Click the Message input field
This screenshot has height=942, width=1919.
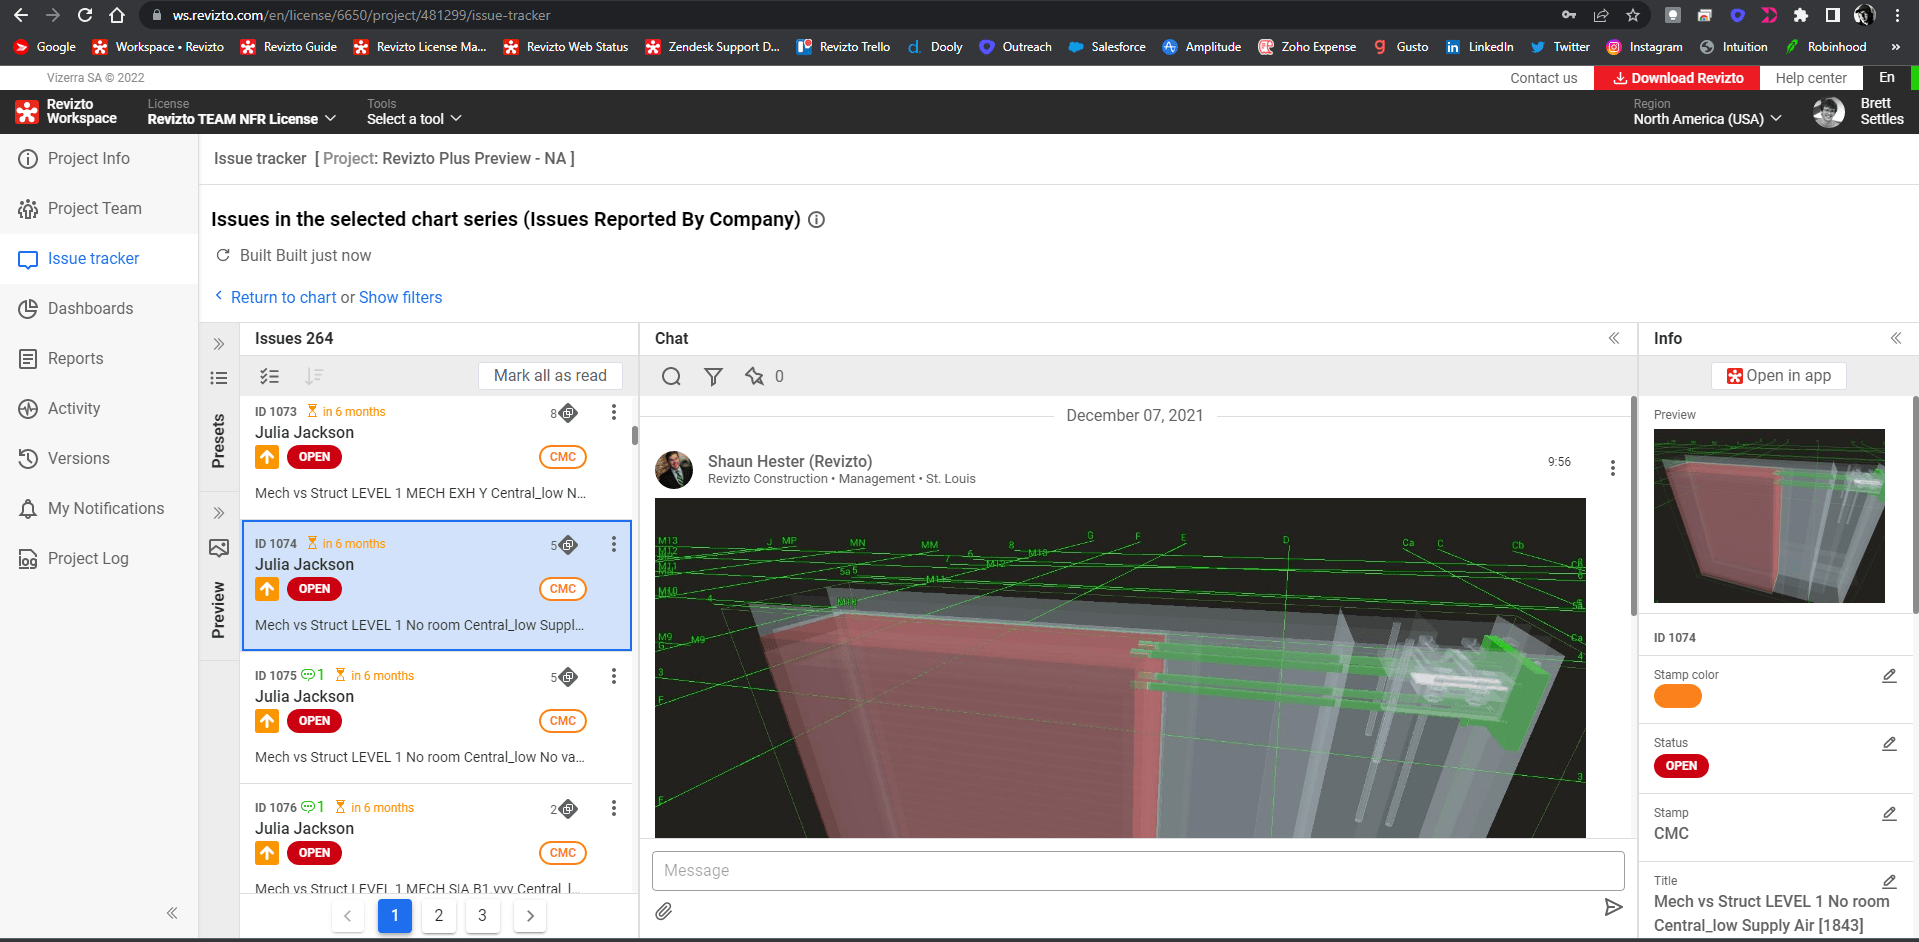click(1137, 870)
